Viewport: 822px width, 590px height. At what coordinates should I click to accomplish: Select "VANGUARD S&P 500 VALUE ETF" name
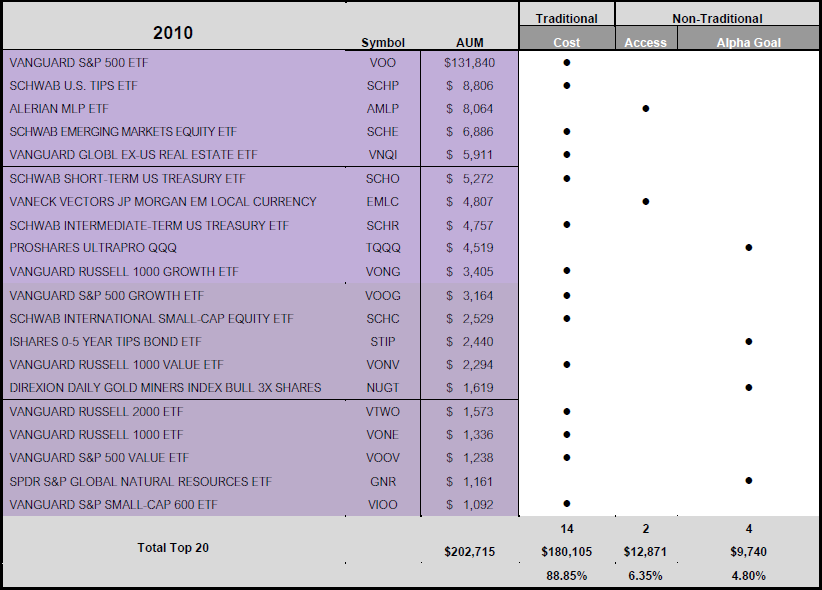pos(99,458)
